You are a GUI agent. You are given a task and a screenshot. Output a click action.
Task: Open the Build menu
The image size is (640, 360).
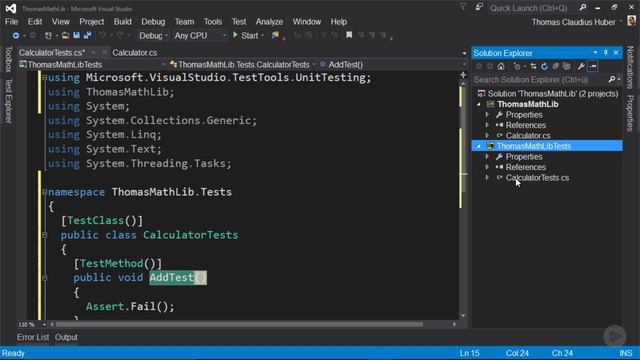122,22
